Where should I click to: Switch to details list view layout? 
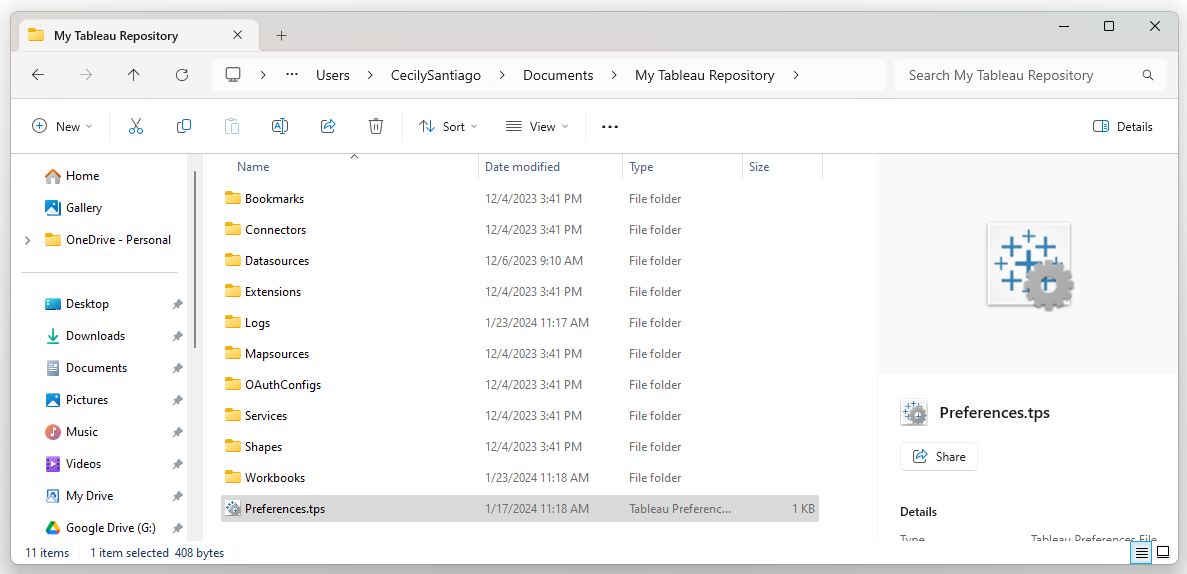(x=1142, y=553)
